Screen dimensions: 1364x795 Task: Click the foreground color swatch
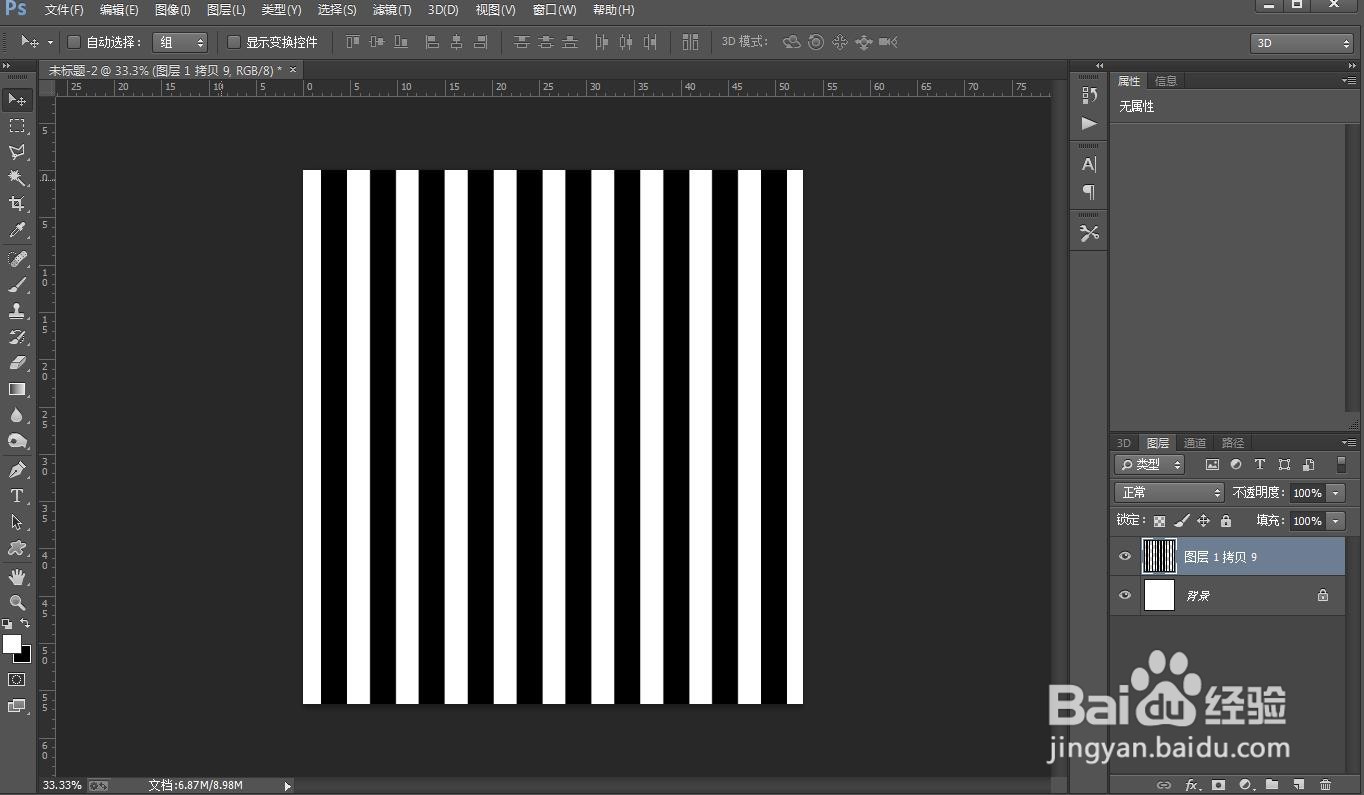[12, 644]
